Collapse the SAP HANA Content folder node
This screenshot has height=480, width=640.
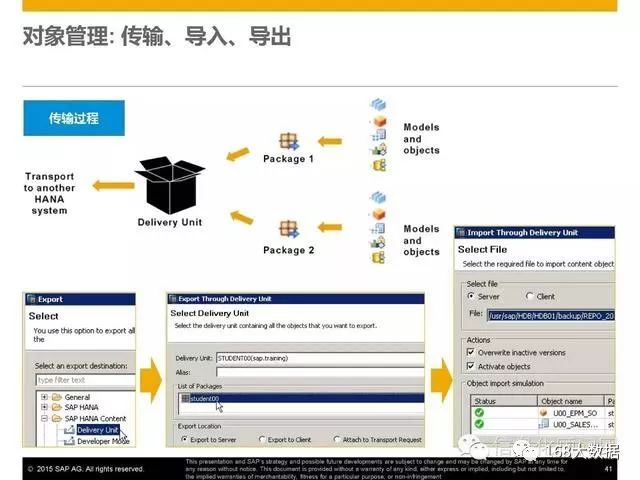coord(44,418)
